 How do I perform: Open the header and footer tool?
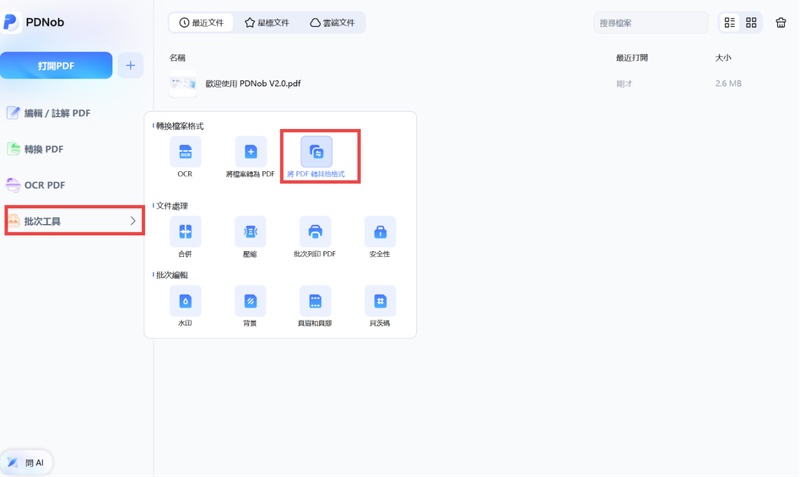(x=315, y=301)
